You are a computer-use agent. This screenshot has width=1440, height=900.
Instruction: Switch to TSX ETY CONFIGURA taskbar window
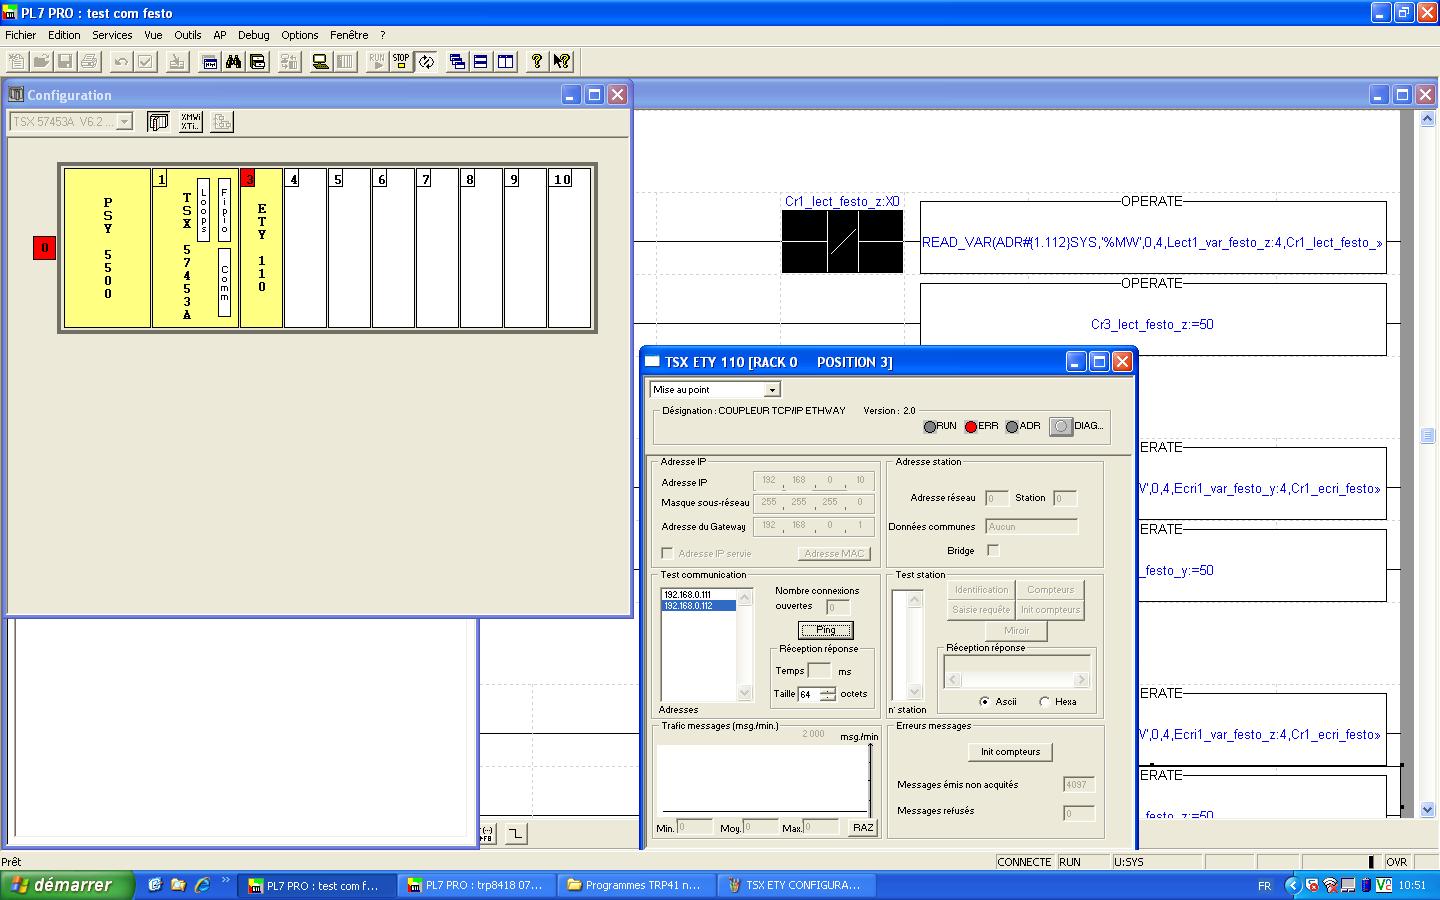[x=794, y=885]
